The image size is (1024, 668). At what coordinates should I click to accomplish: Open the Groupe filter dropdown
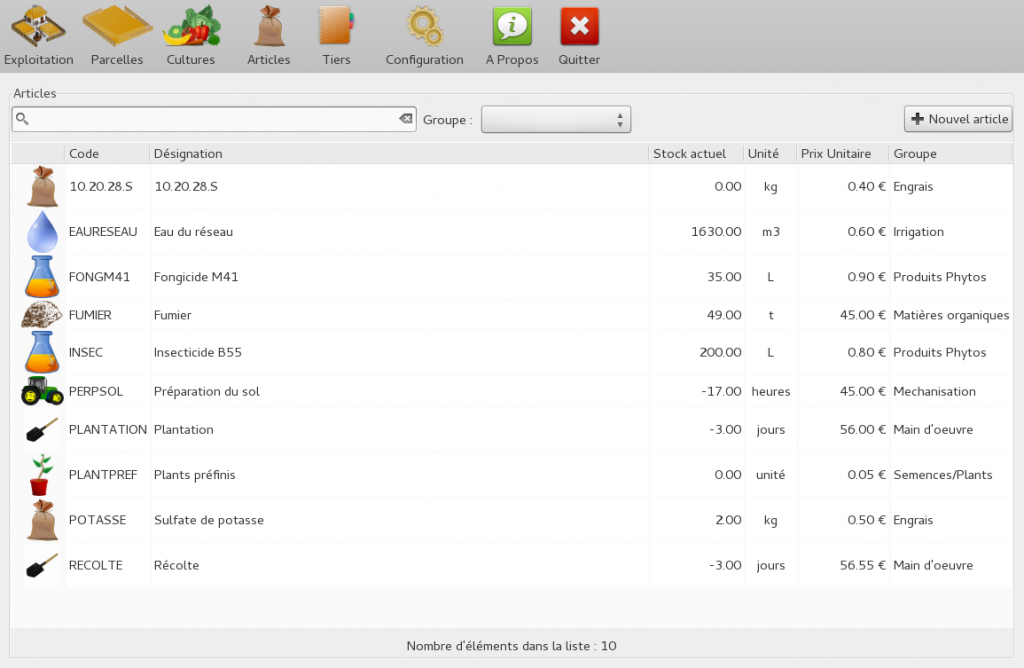(556, 119)
